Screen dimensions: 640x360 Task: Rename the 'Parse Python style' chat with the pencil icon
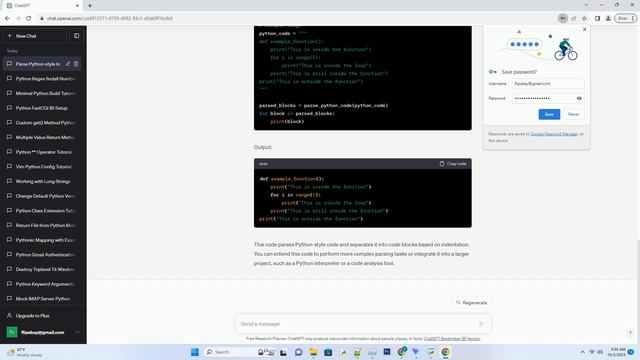(68, 64)
